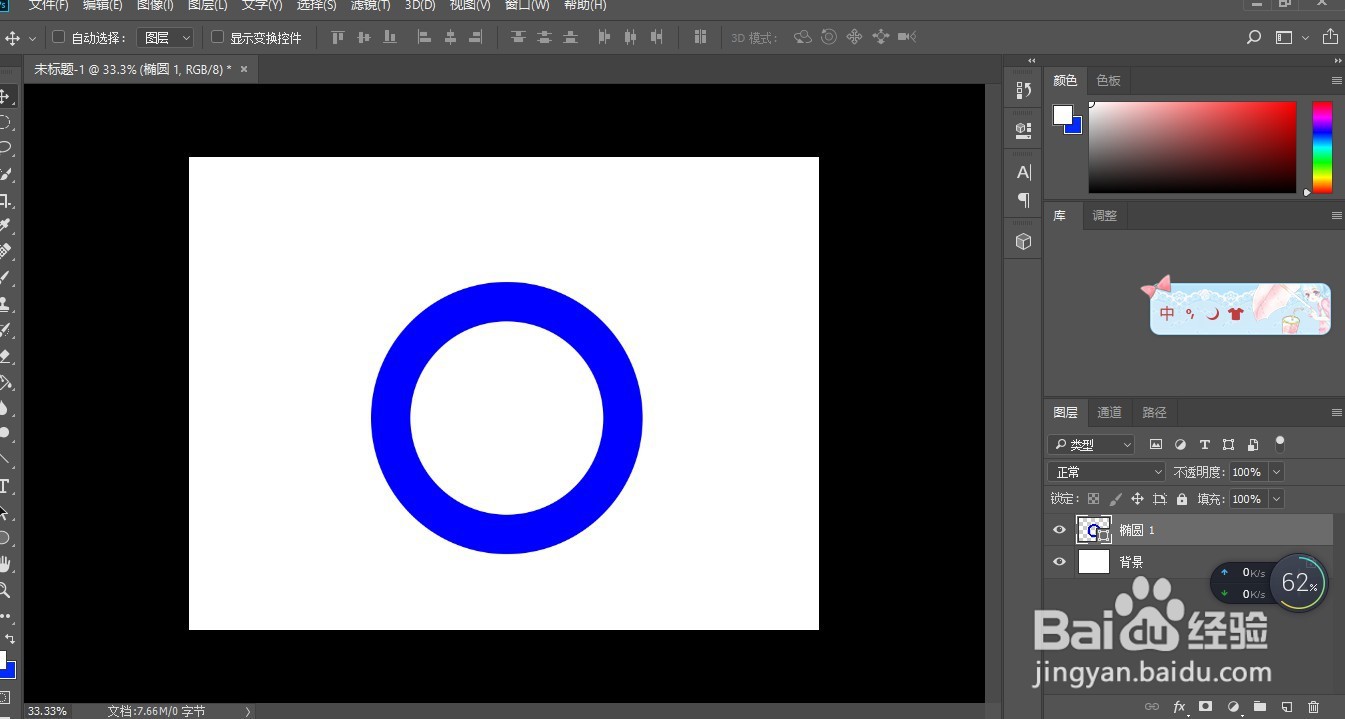The image size is (1345, 719).
Task: Open the 填充 fill dropdown arrow
Action: coord(1276,499)
